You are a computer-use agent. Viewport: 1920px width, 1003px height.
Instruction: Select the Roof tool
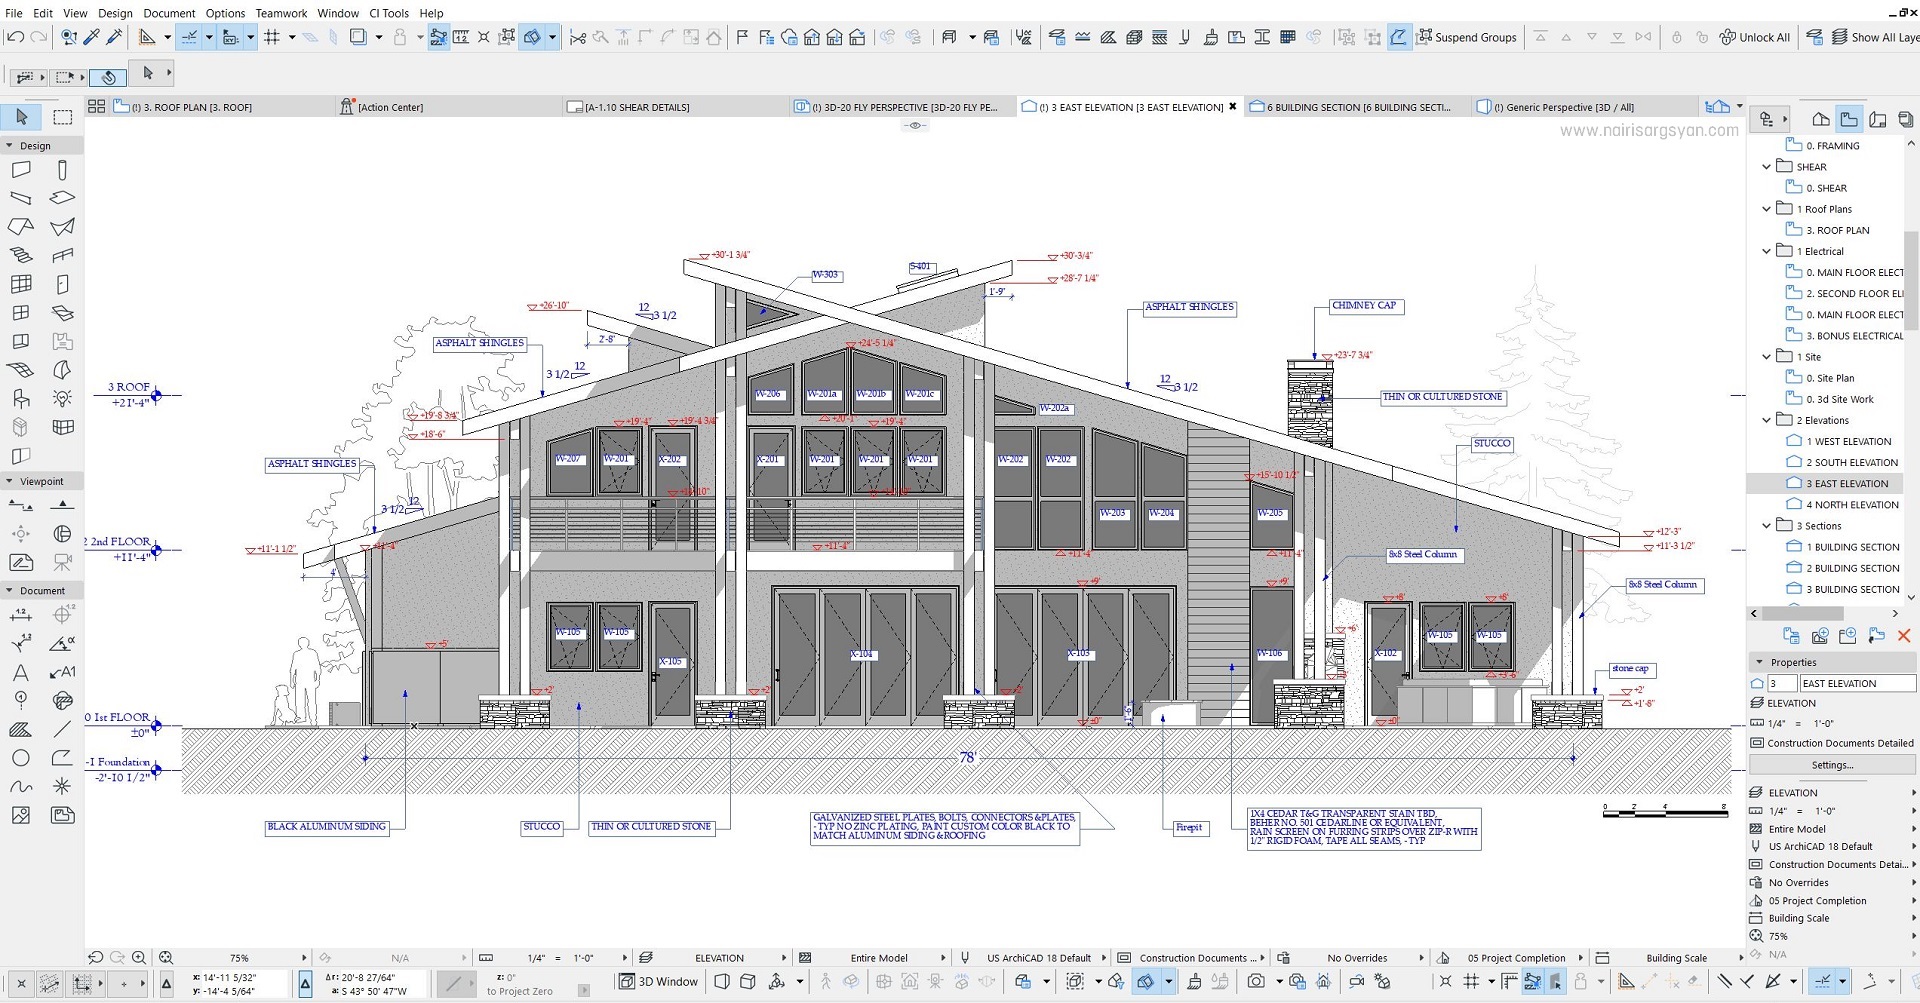[21, 227]
